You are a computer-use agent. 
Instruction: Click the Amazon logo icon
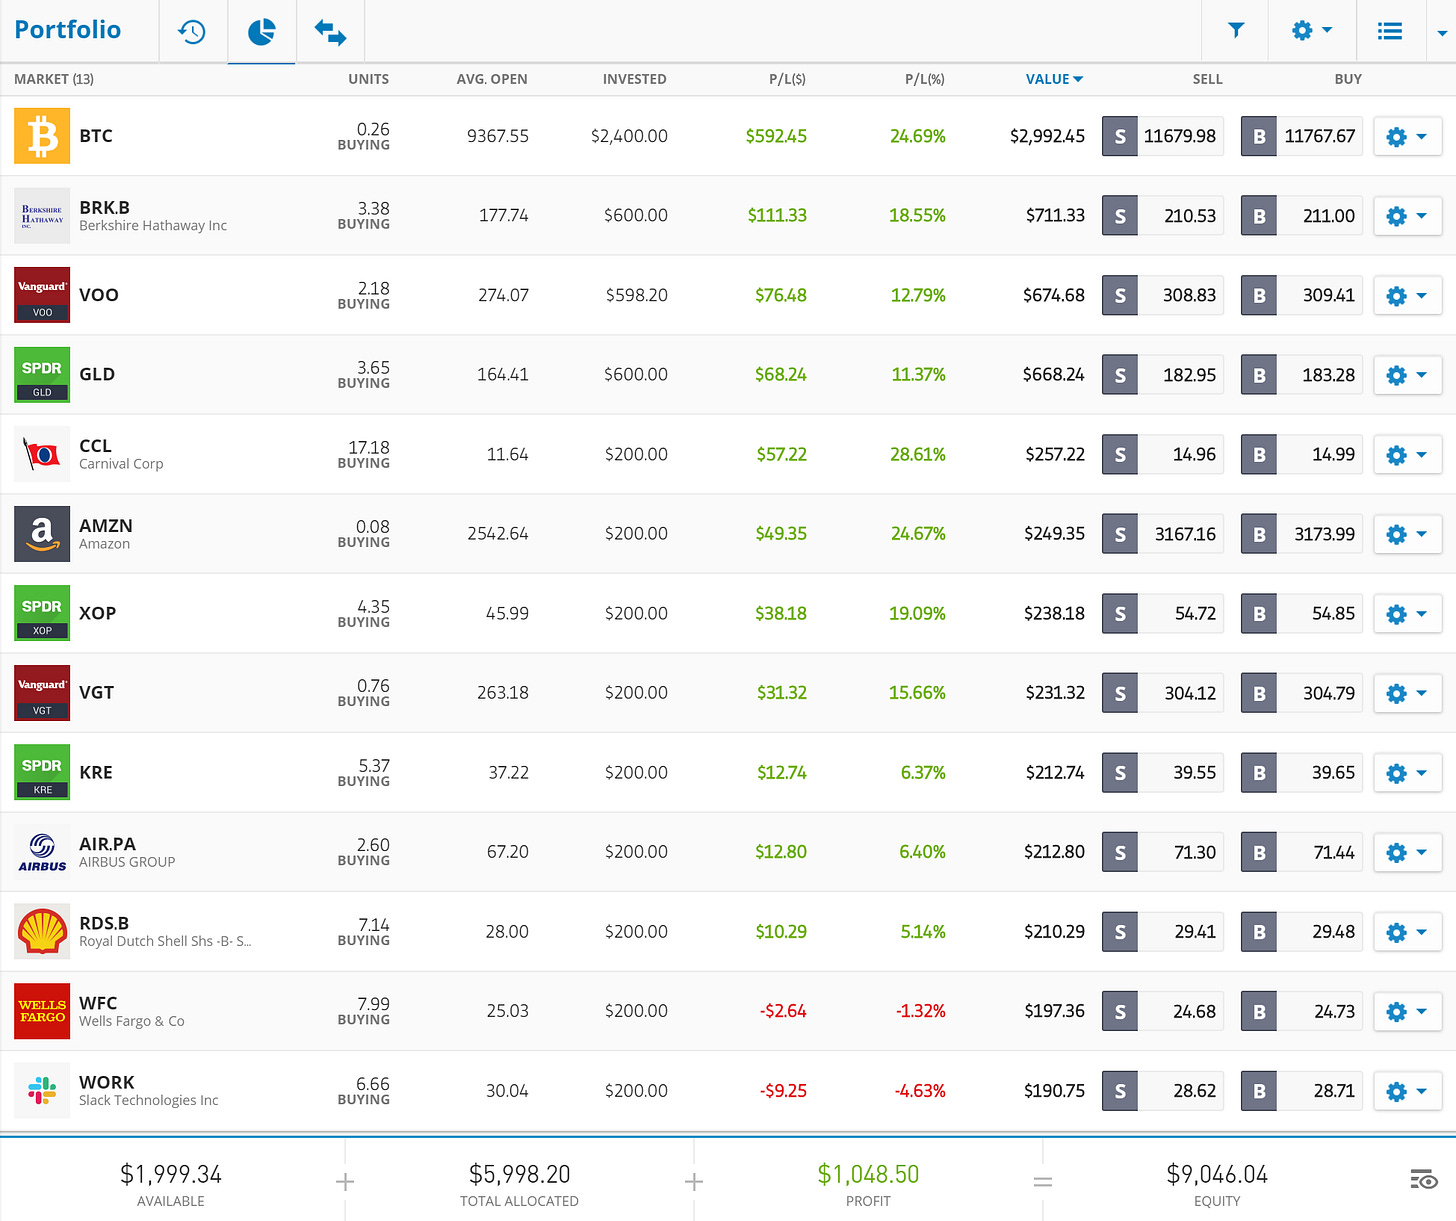pyautogui.click(x=42, y=533)
